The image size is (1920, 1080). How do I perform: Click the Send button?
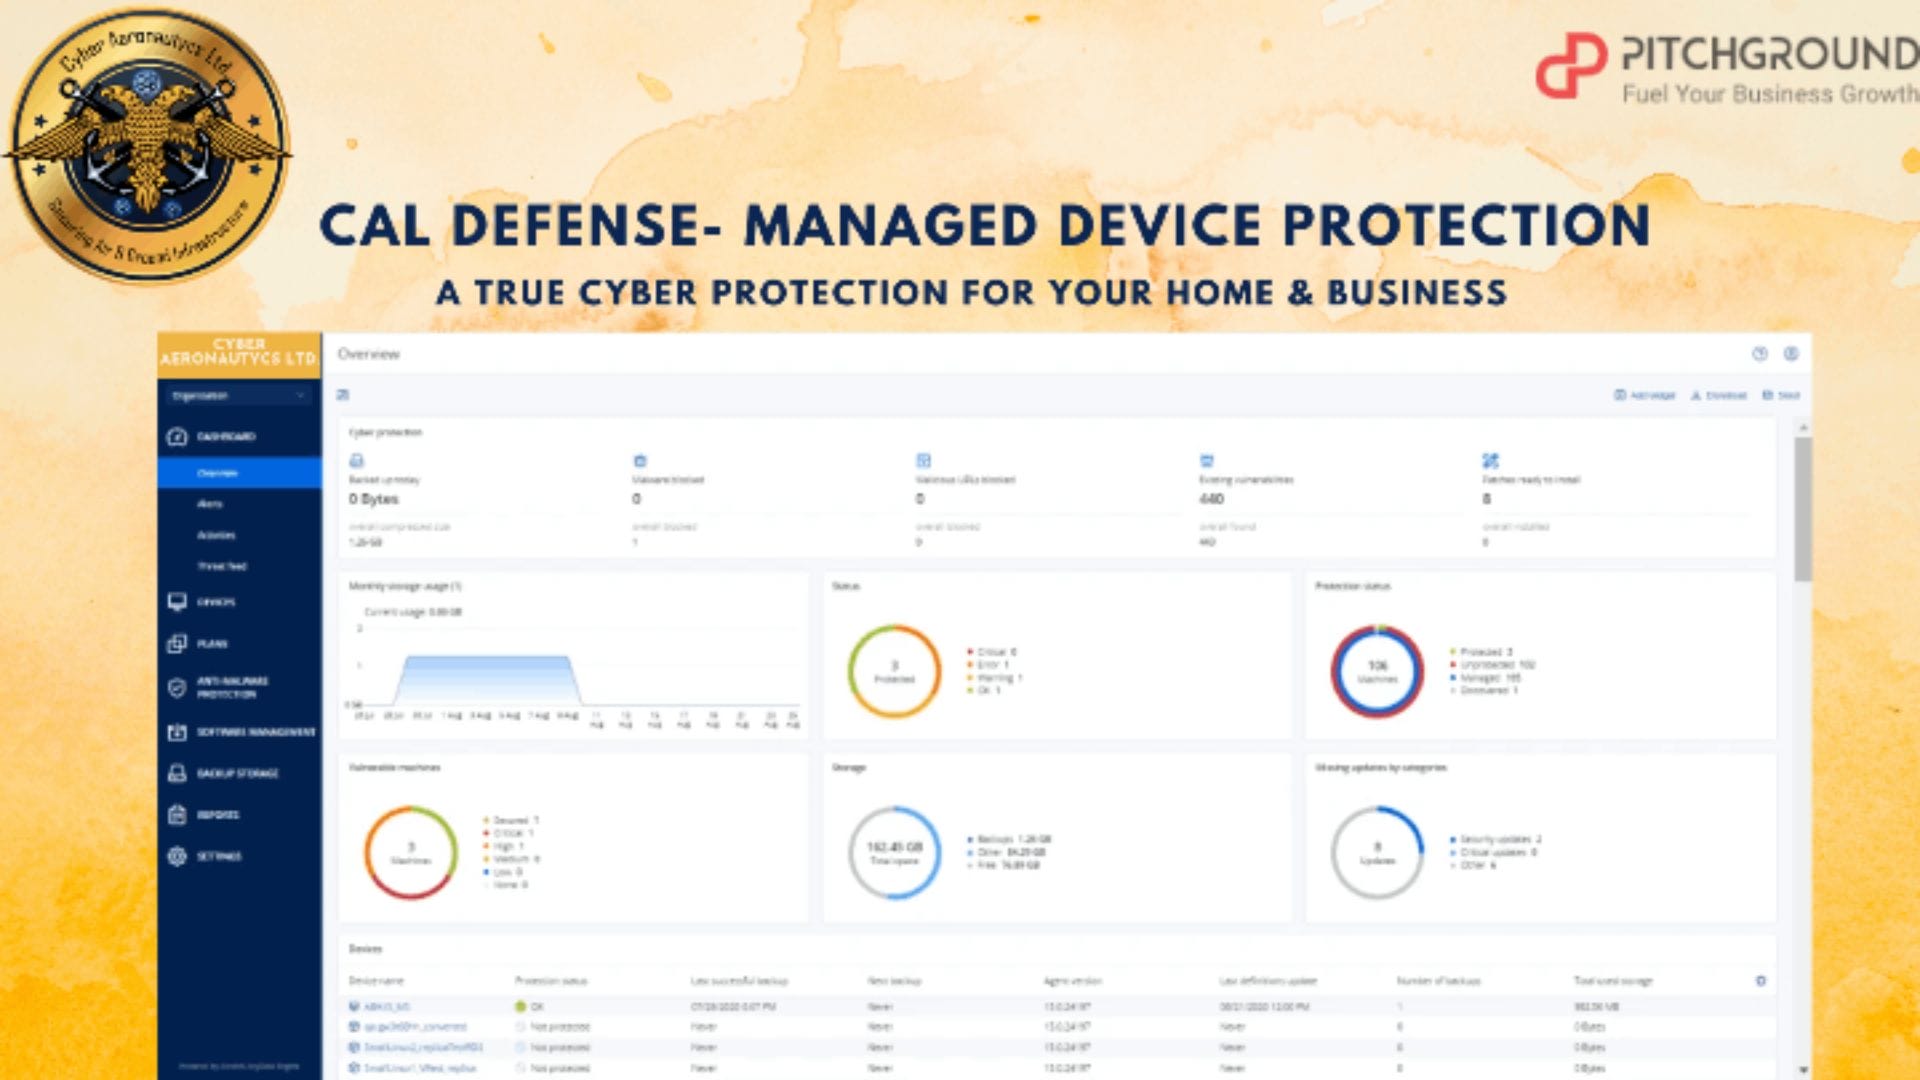tap(1781, 396)
